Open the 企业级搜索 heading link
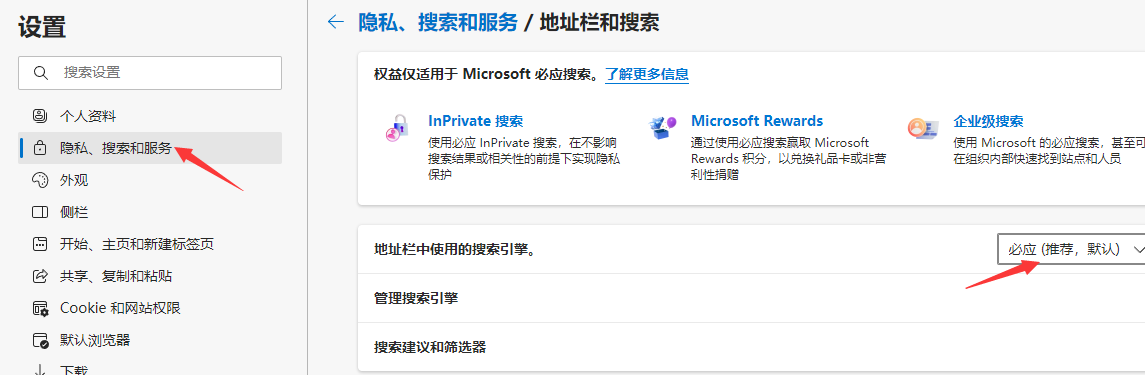 coord(988,121)
